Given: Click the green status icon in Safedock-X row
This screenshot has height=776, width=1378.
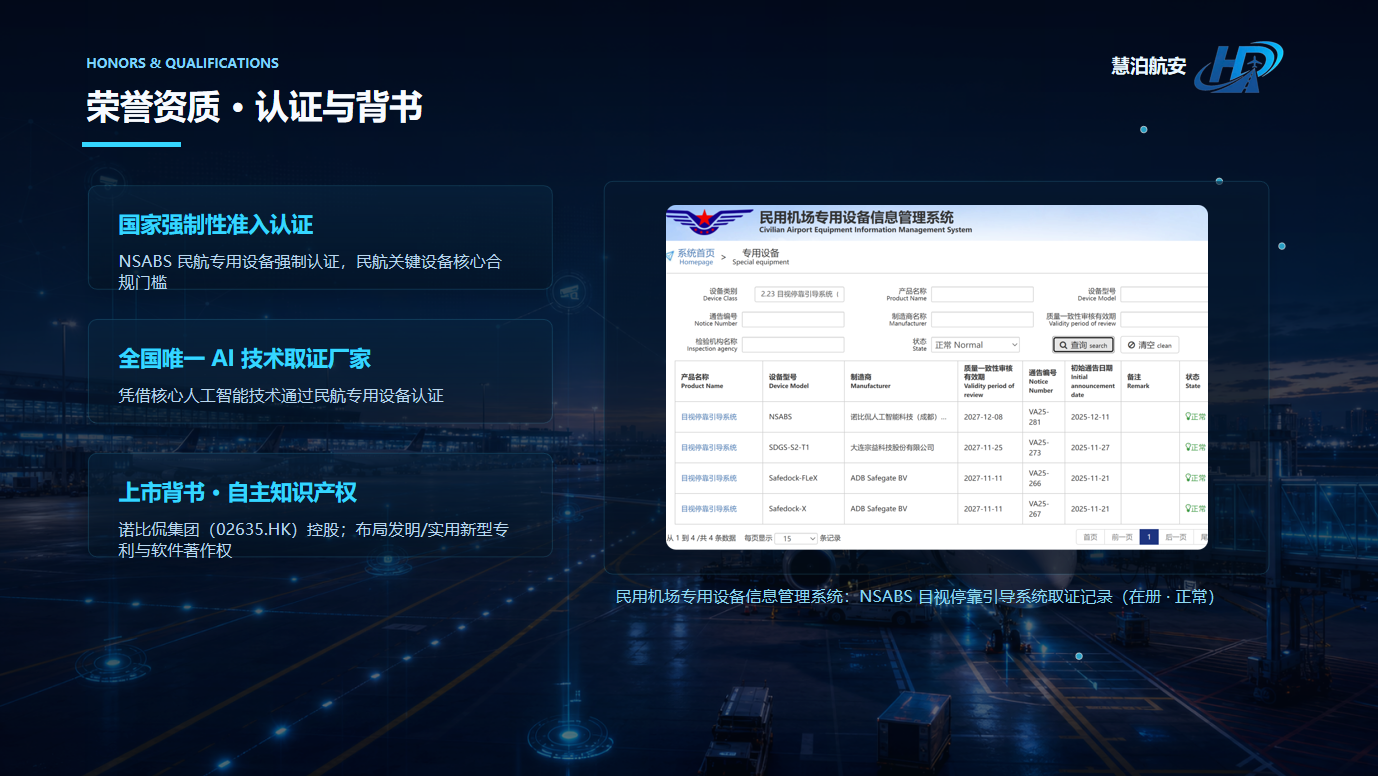Looking at the screenshot, I should click(x=1188, y=508).
